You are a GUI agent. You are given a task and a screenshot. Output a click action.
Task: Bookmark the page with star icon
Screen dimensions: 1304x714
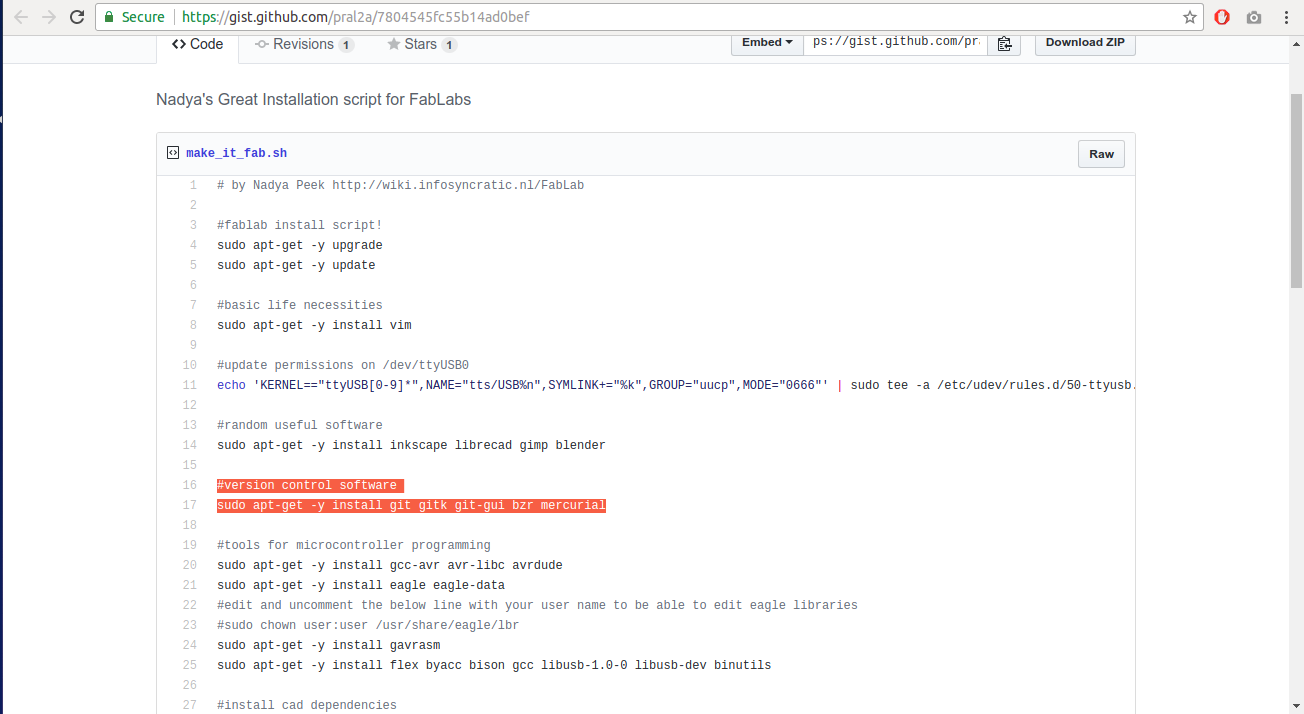coord(1189,17)
